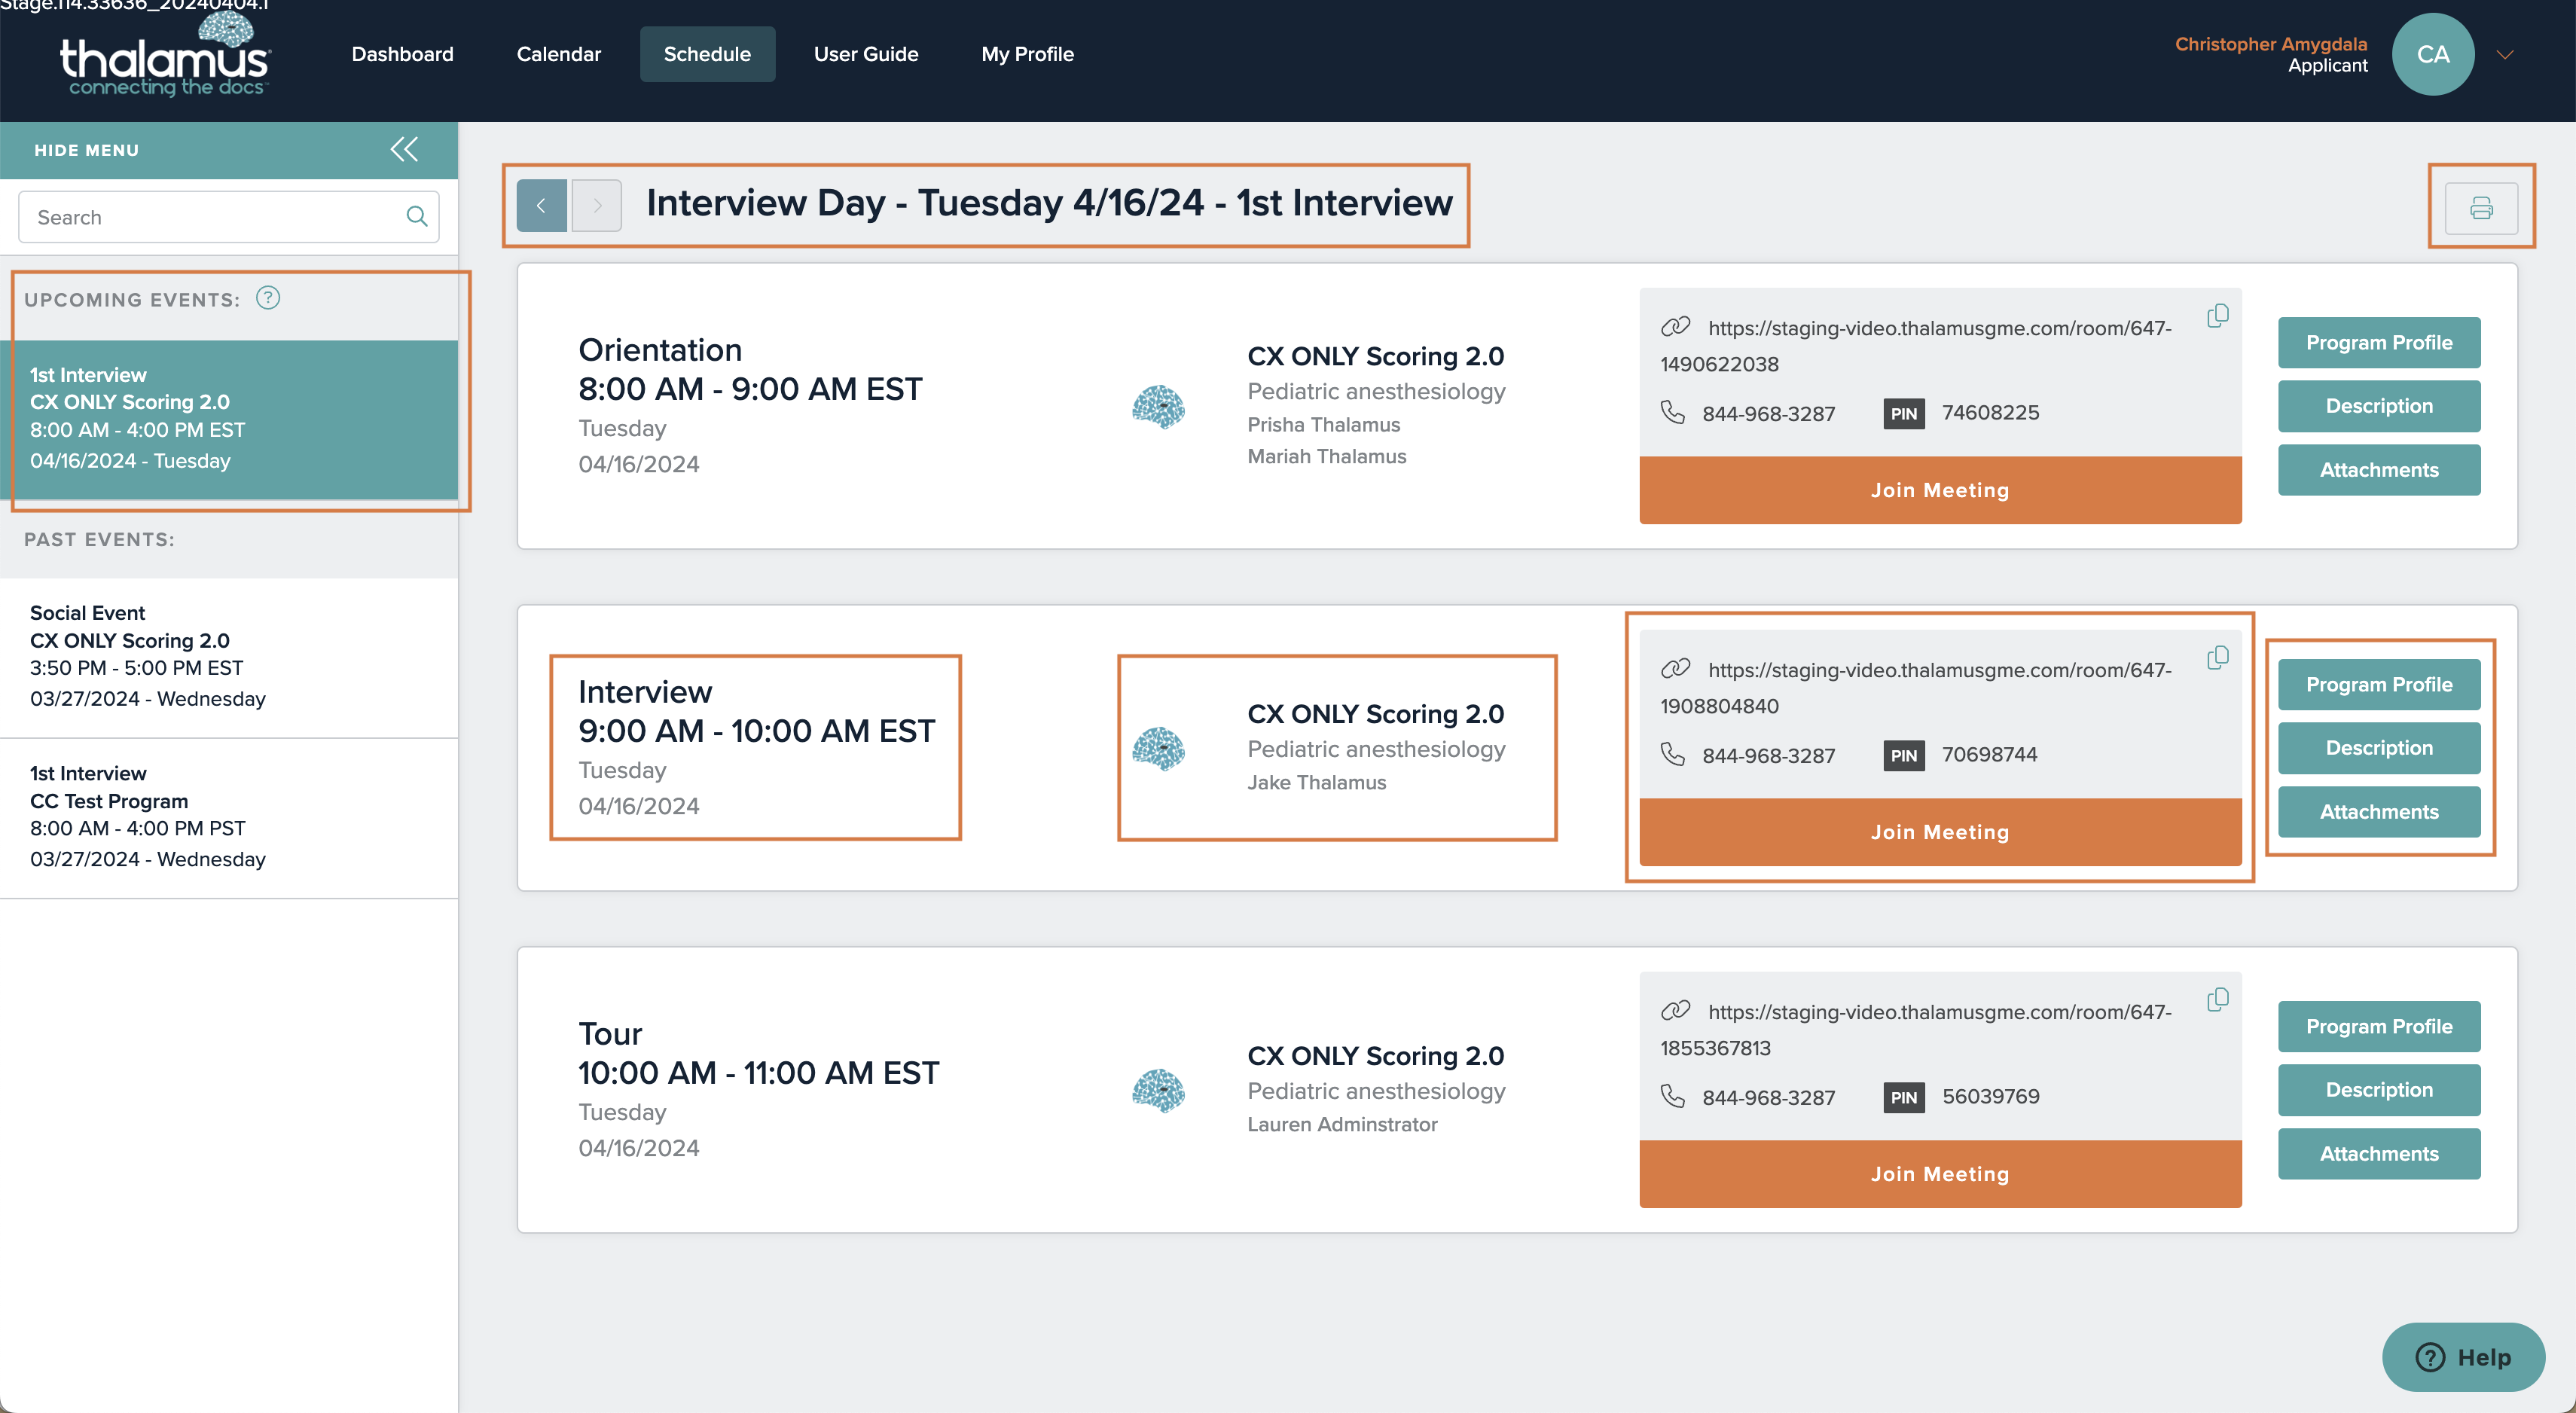Focus the sidebar Search field
2576x1413 pixels.
tap(228, 217)
